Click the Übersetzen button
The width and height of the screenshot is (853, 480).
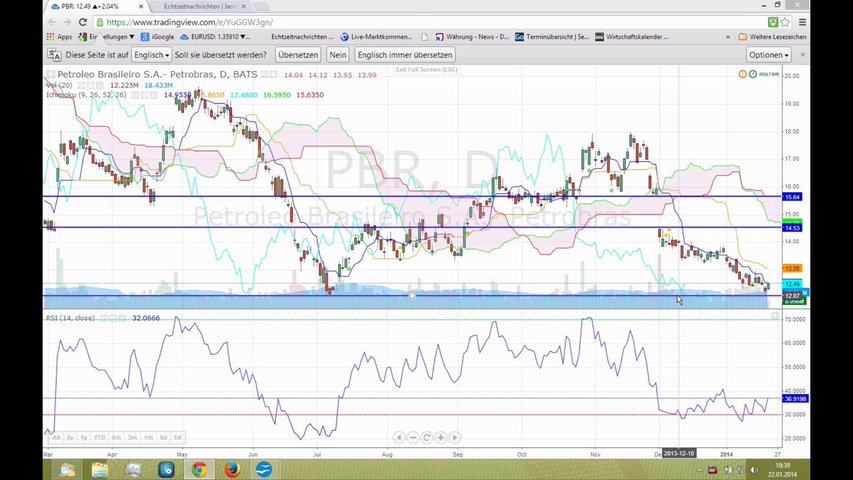click(x=298, y=55)
